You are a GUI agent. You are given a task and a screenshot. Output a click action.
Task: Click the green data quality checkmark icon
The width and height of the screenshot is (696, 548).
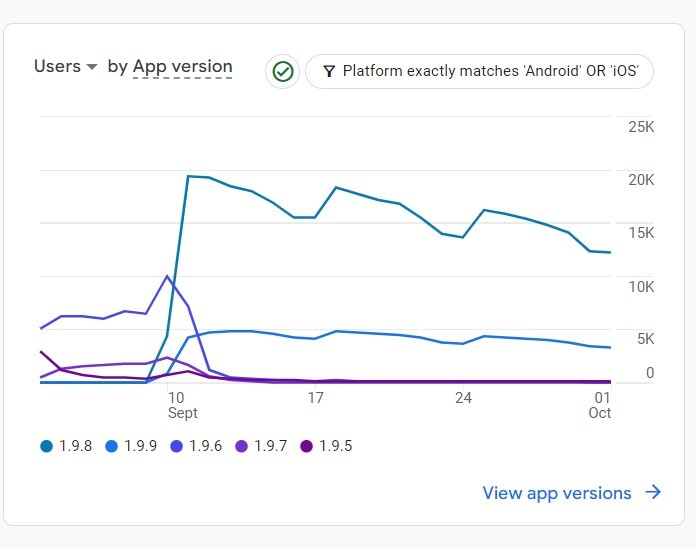[283, 72]
